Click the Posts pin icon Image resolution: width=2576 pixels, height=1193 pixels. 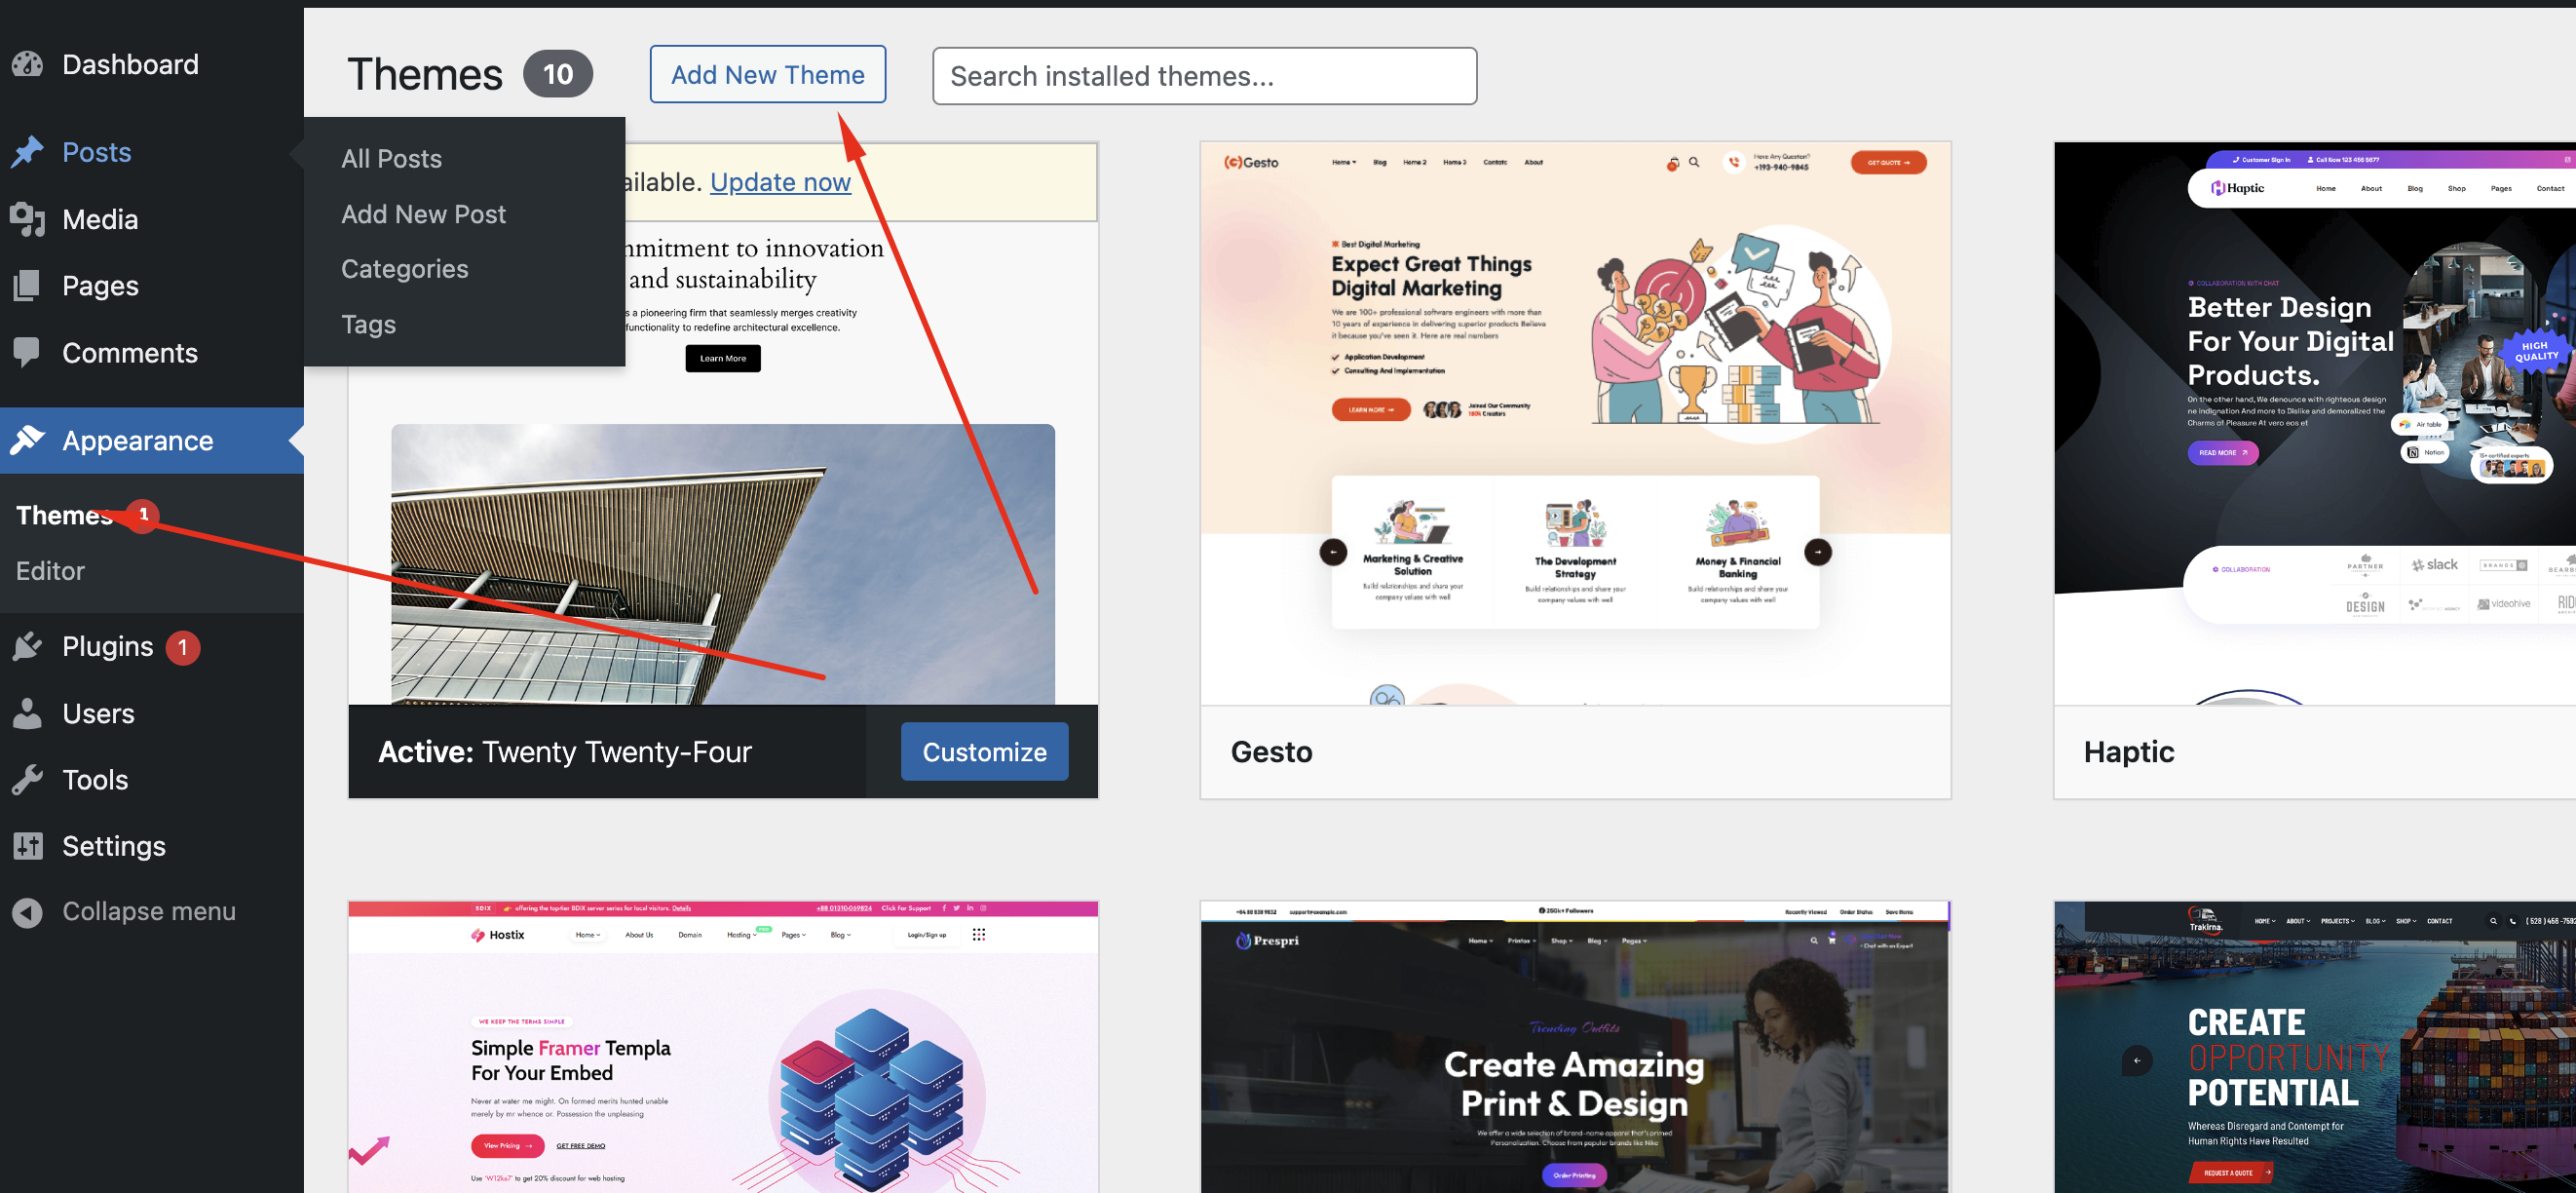[x=29, y=151]
